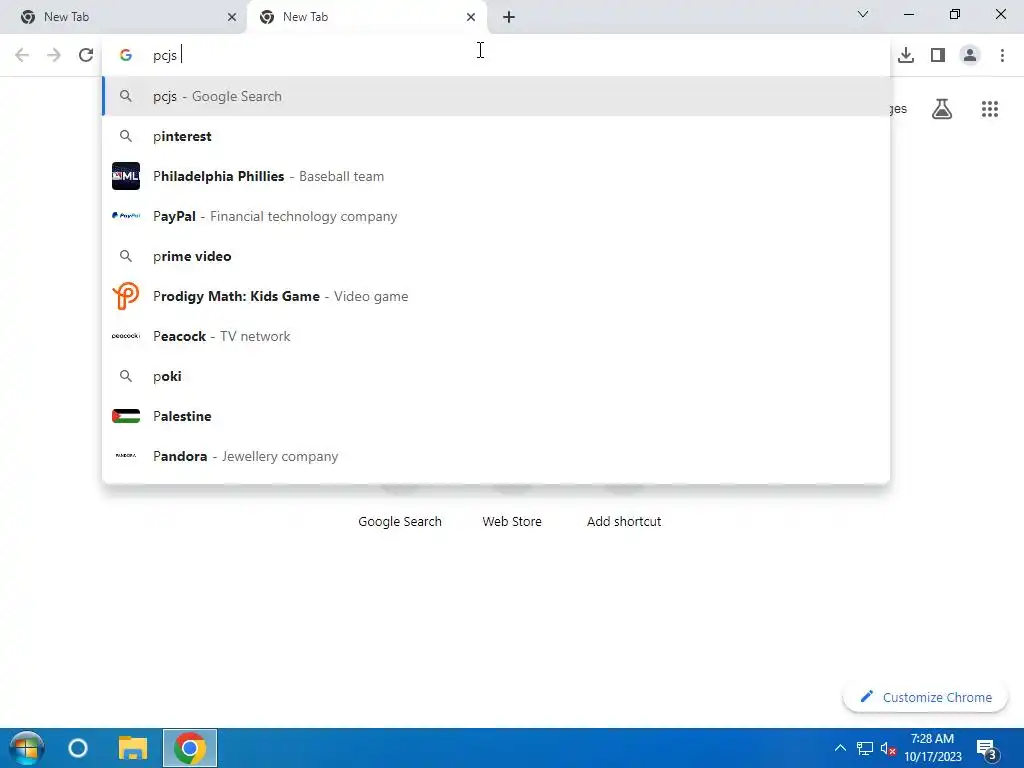The image size is (1024, 768).
Task: Open the taskbar clock and date
Action: pyautogui.click(x=933, y=748)
